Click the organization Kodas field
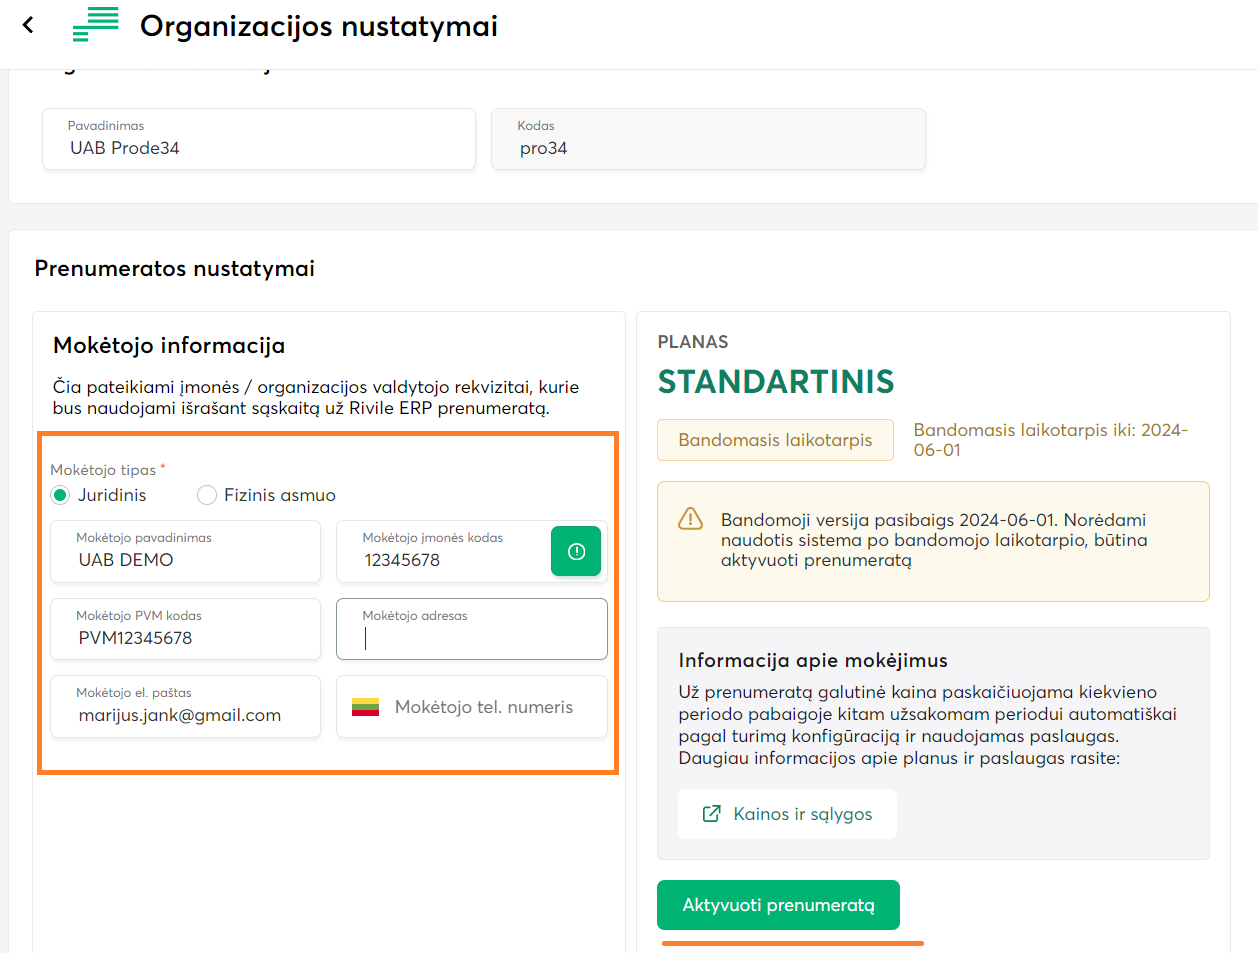This screenshot has width=1258, height=953. 708,148
